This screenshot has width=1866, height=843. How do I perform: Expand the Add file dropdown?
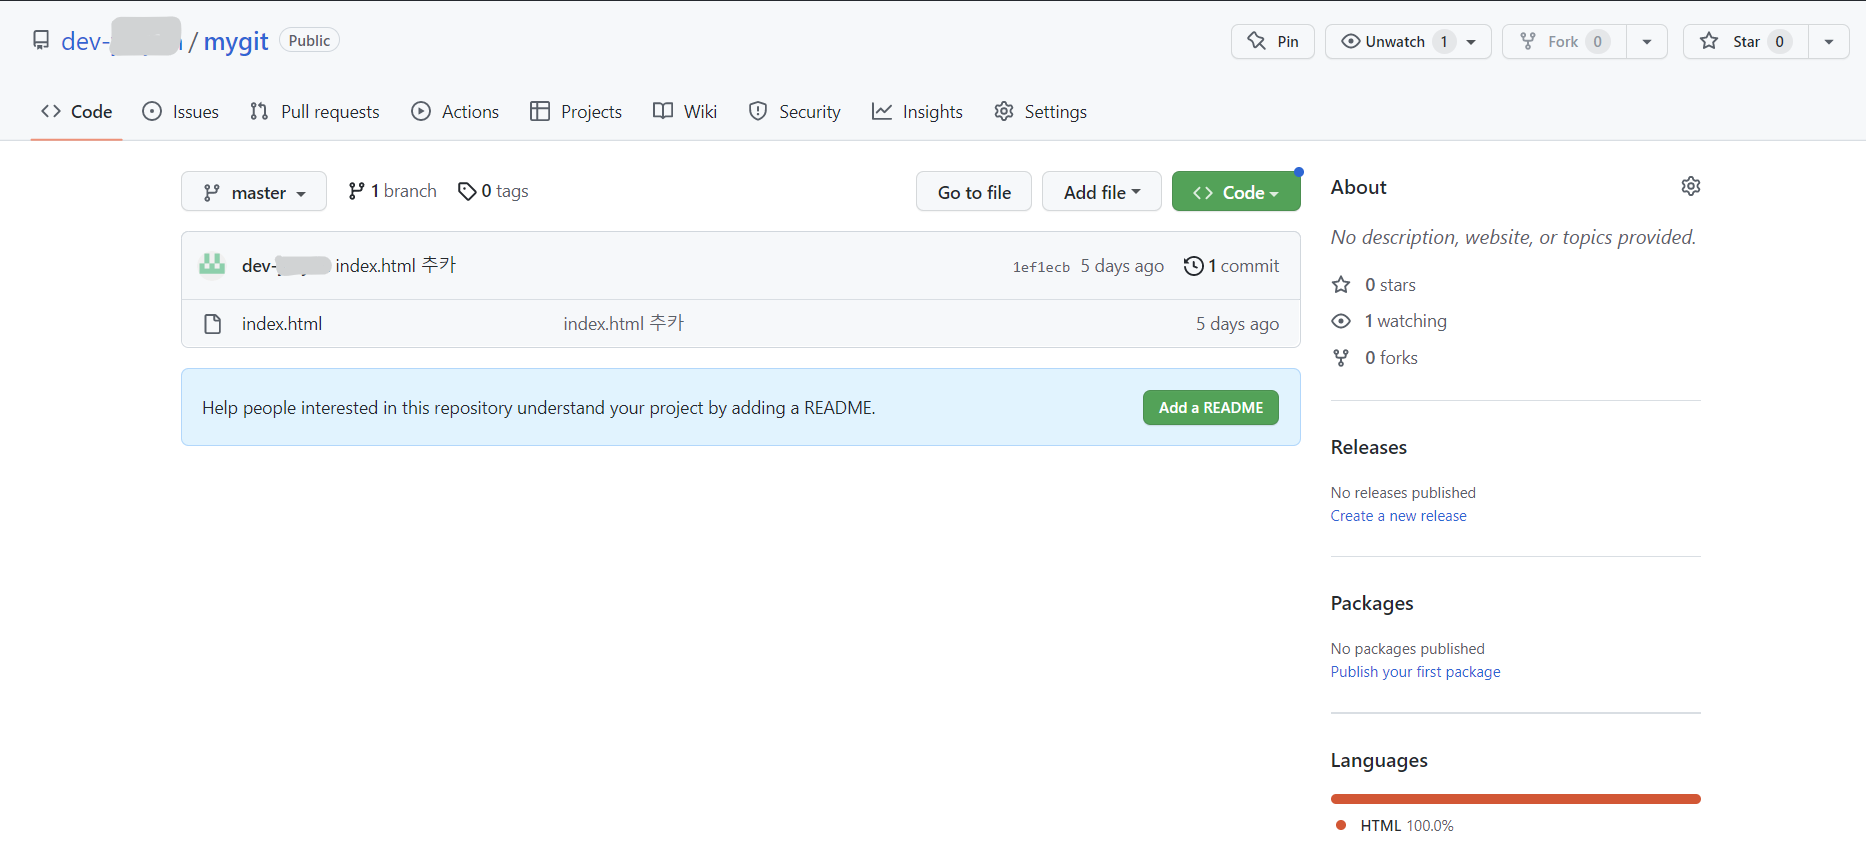tap(1102, 192)
